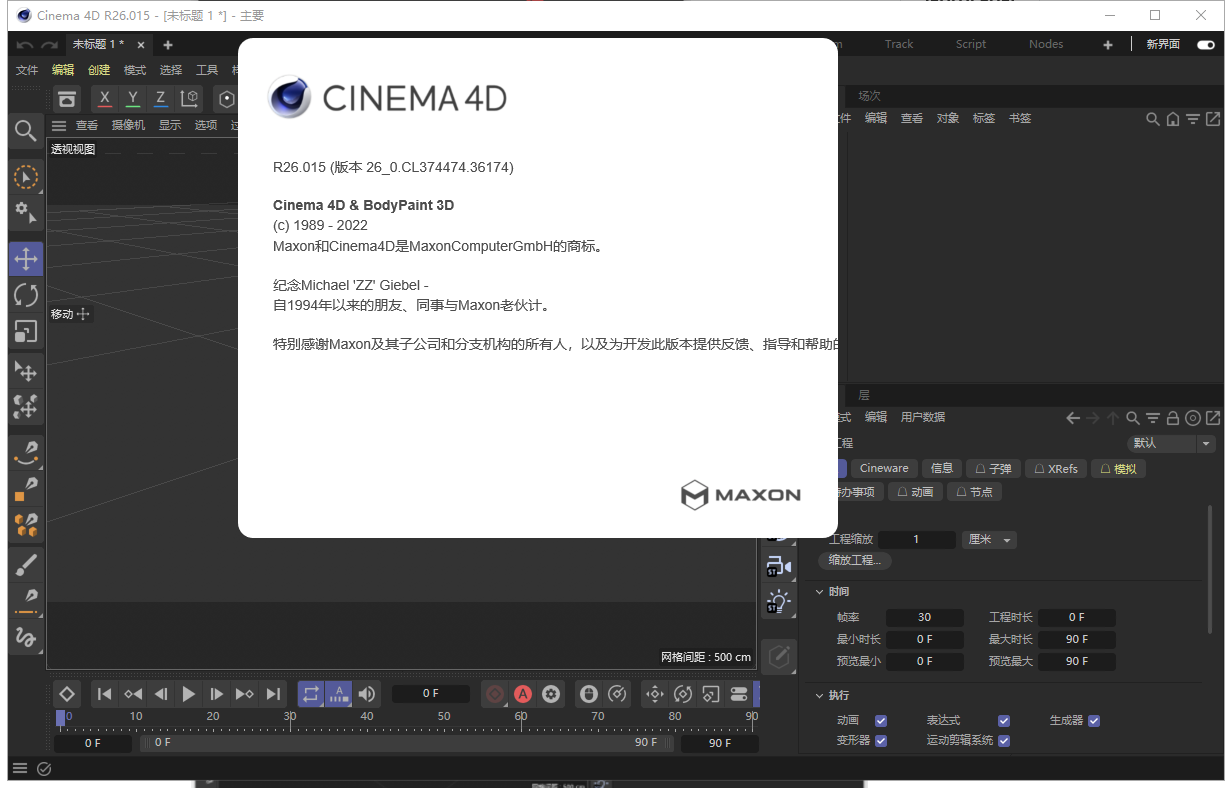This screenshot has width=1232, height=788.
Task: Toggle the Y axis lock icon
Action: click(x=133, y=99)
